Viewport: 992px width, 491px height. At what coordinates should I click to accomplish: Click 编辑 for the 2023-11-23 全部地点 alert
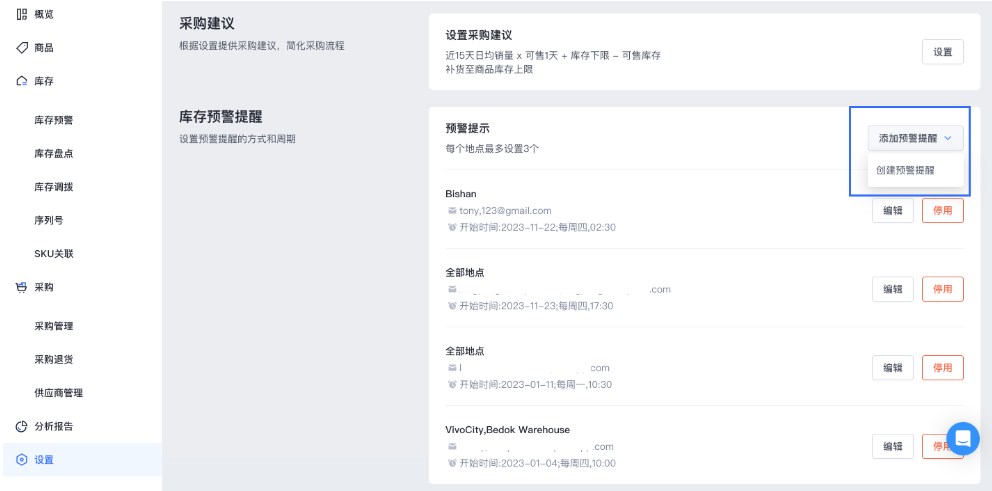pos(893,289)
